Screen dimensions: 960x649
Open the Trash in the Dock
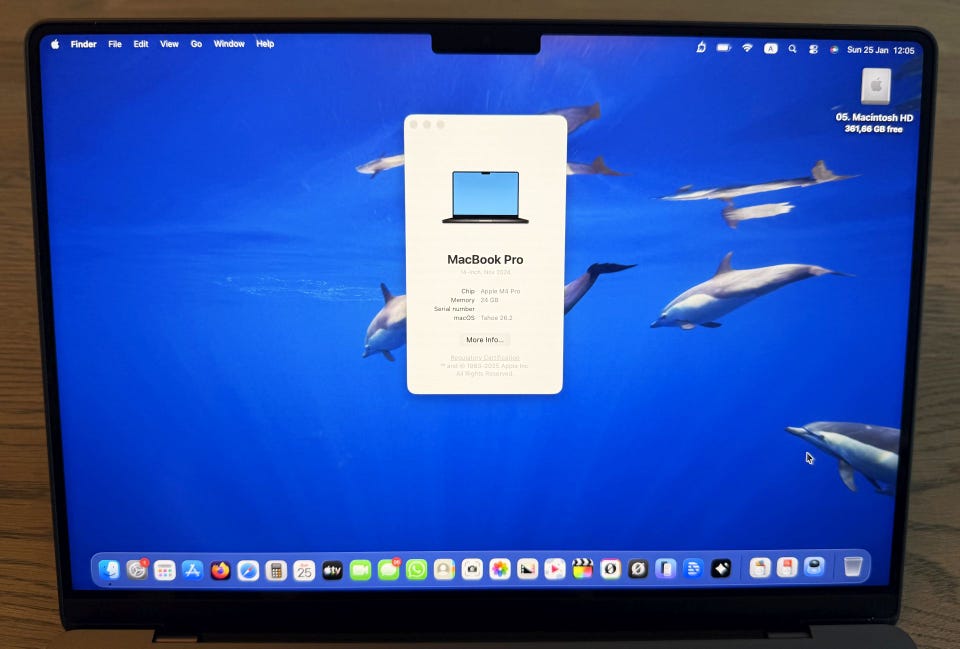[853, 566]
